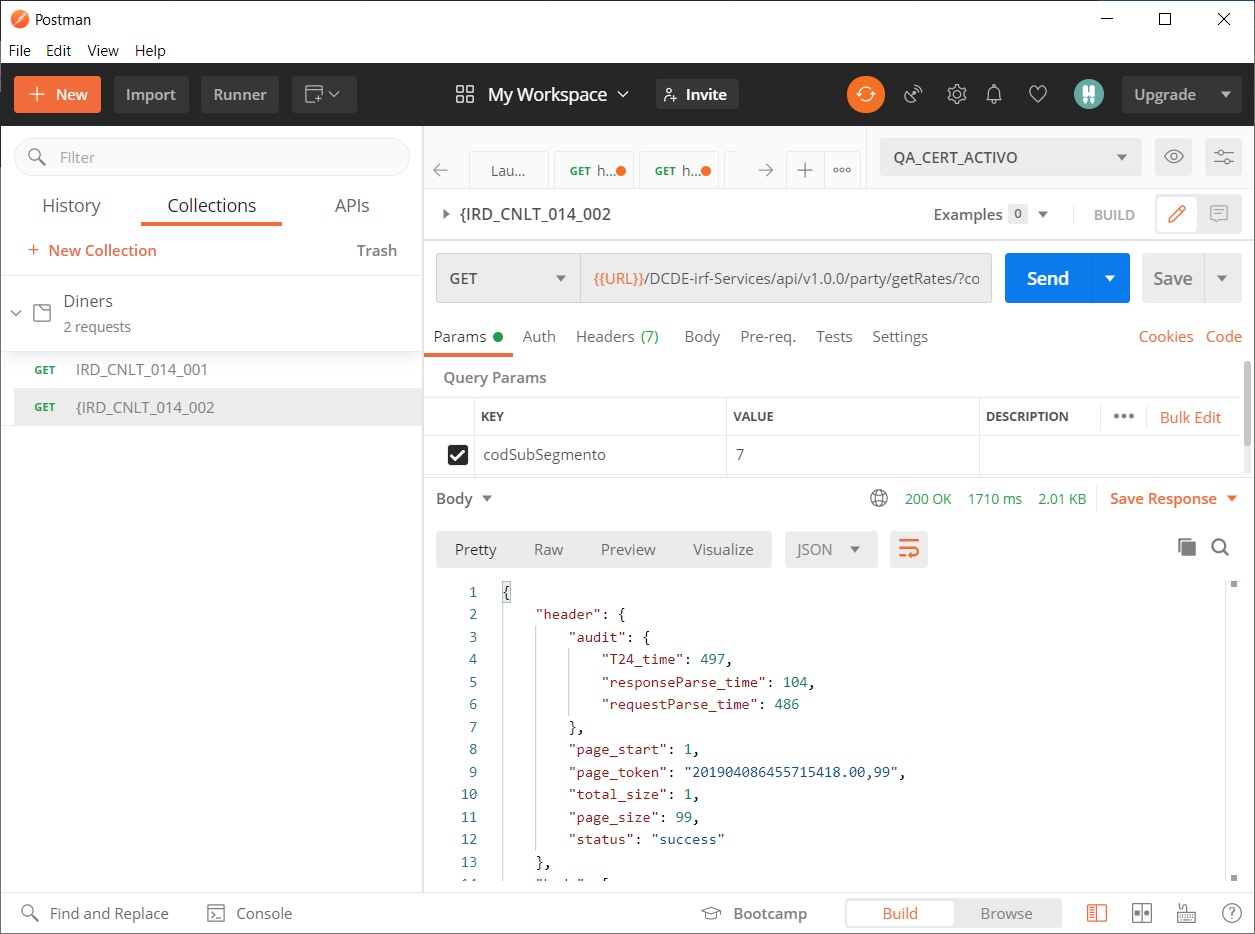This screenshot has height=934, width=1255.
Task: Collapse the Diners collection
Action: [15, 311]
